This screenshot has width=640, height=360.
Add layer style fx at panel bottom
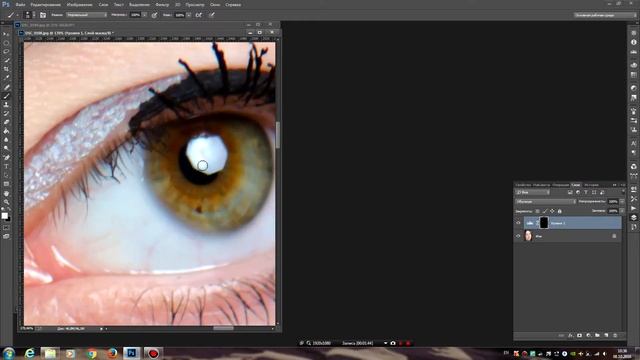[571, 335]
